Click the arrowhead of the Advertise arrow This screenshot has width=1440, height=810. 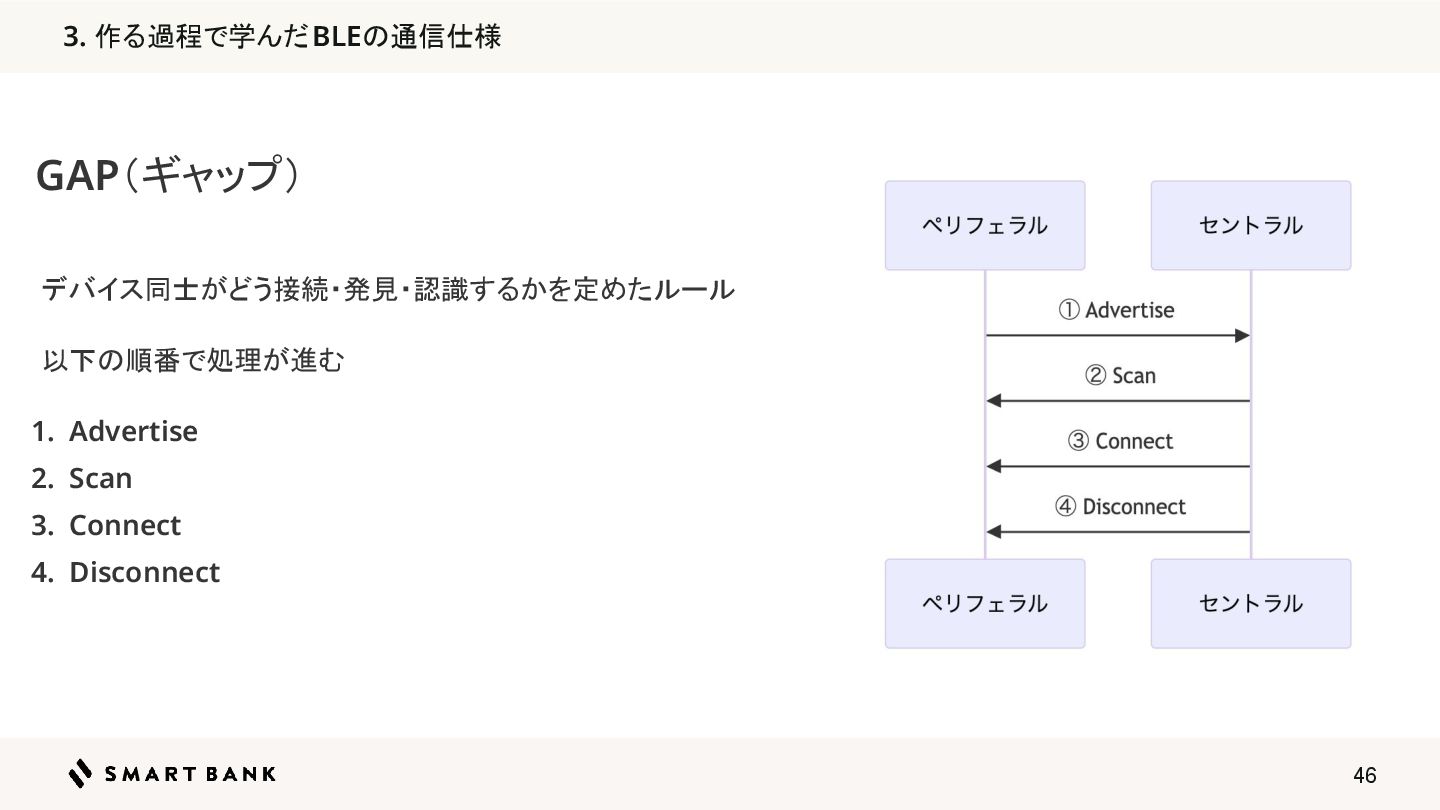point(1243,335)
